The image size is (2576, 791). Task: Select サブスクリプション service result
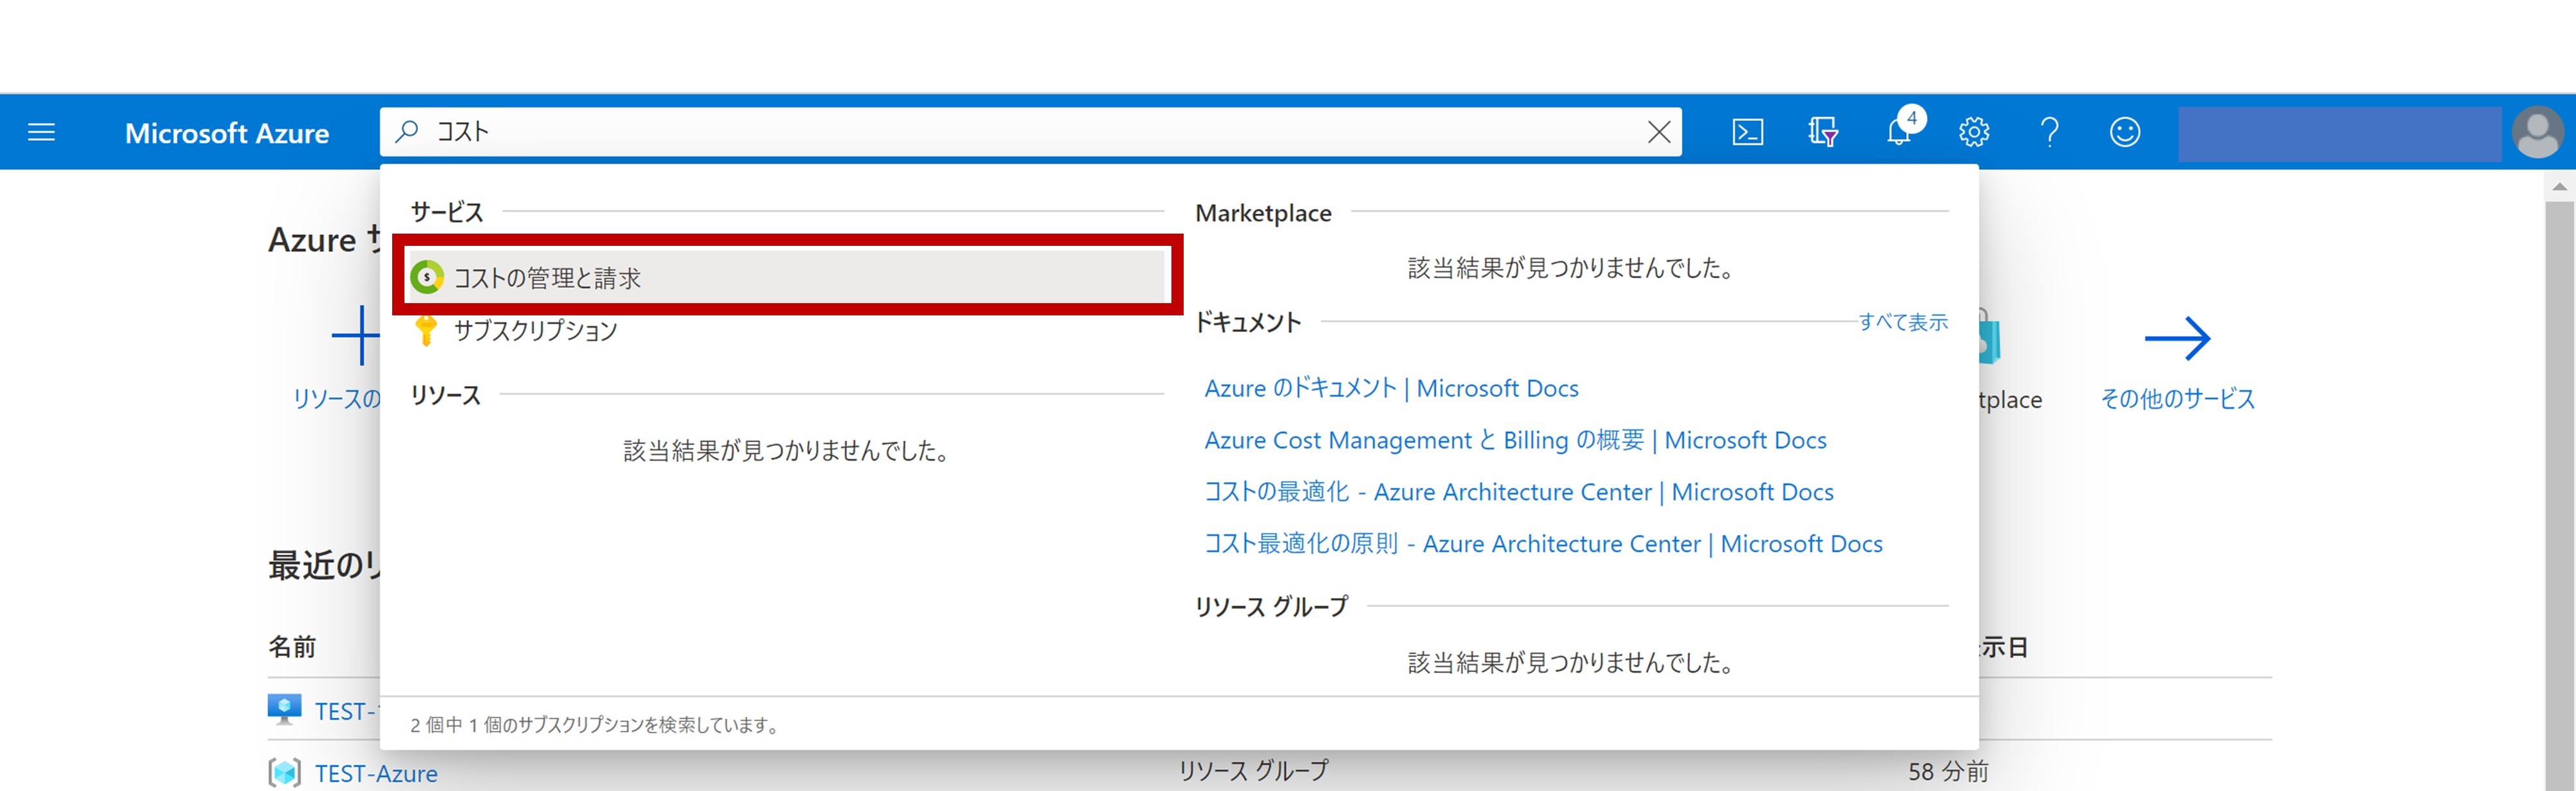point(535,331)
